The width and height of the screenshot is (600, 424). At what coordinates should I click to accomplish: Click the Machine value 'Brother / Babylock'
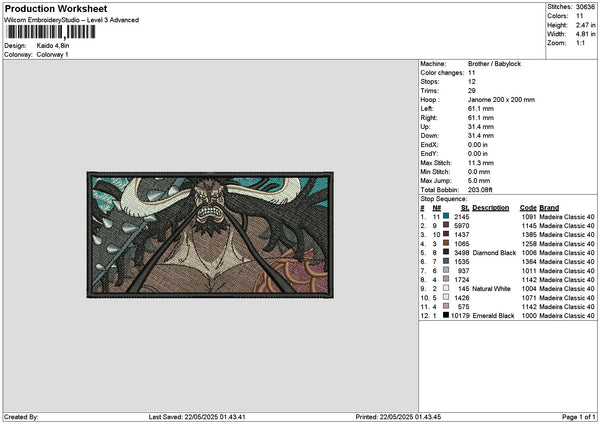pos(494,64)
